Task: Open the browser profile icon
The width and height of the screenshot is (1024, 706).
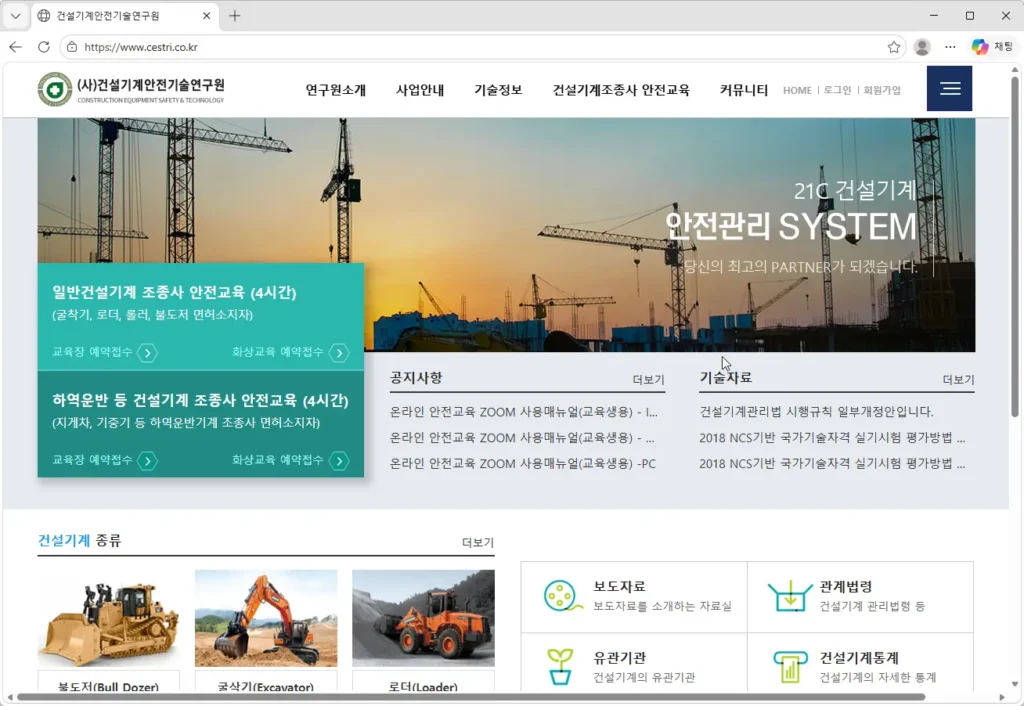Action: click(x=922, y=47)
